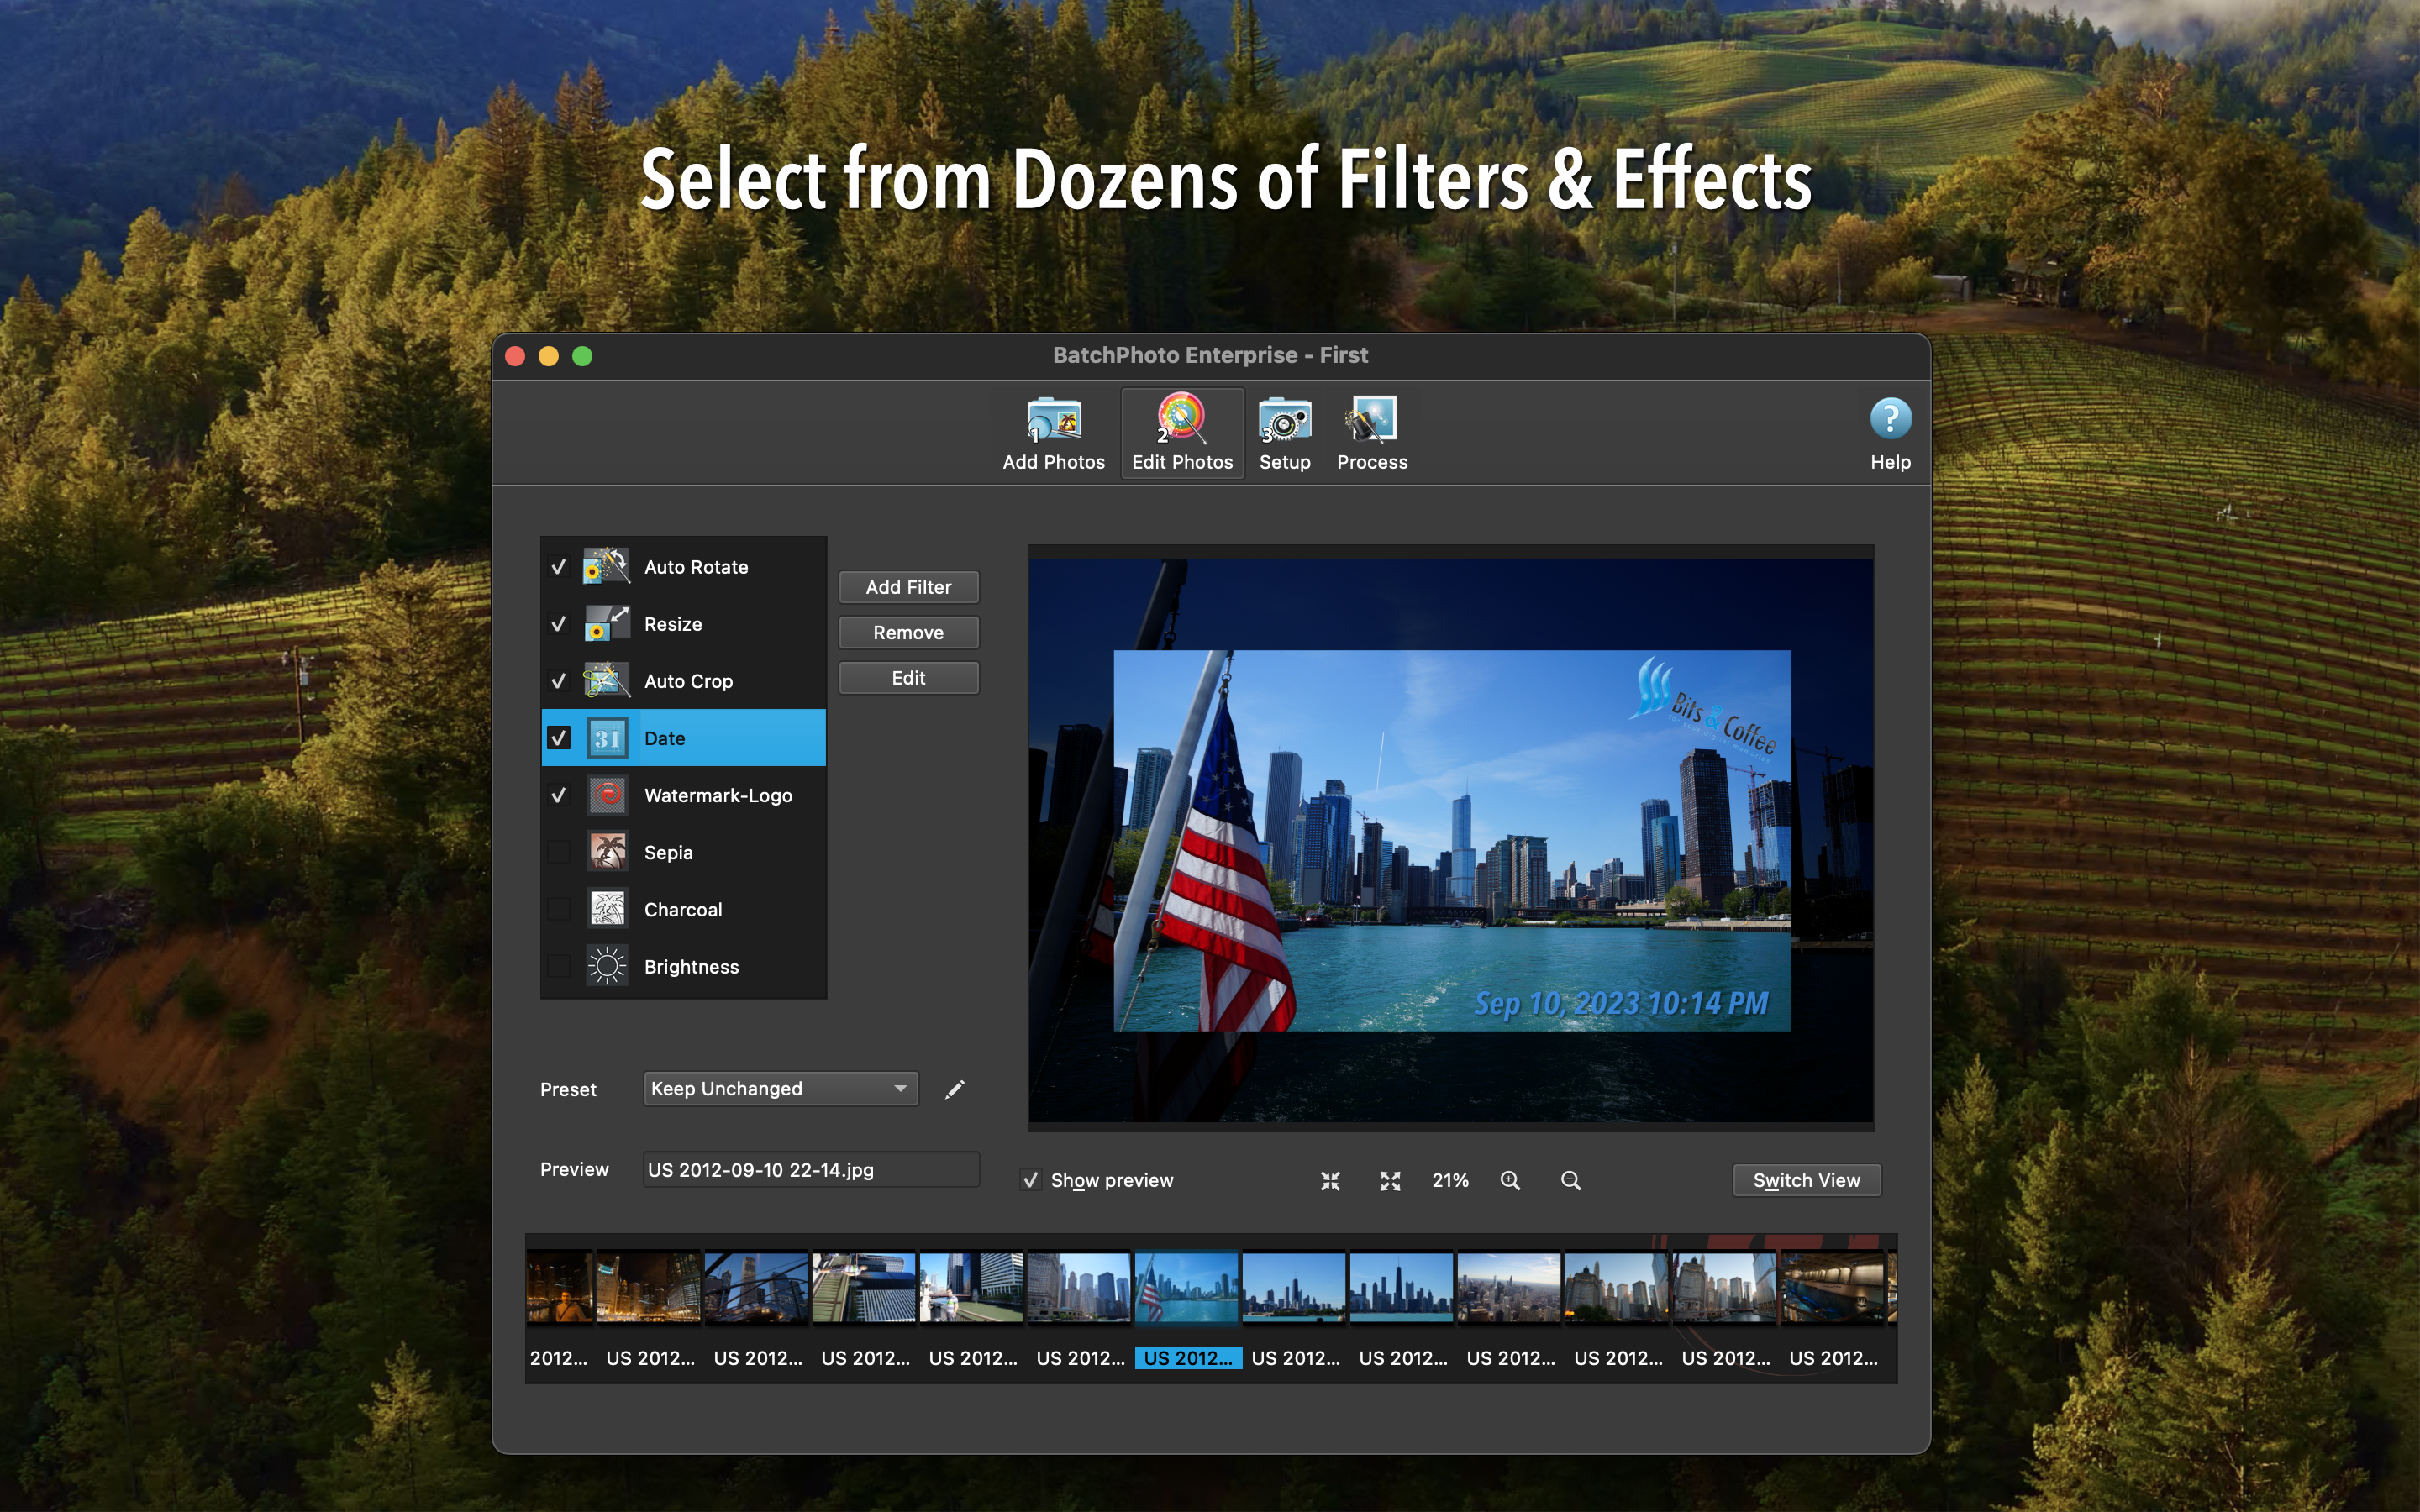Select the Watermark-Logo filter in list
The image size is (2420, 1512).
(717, 796)
